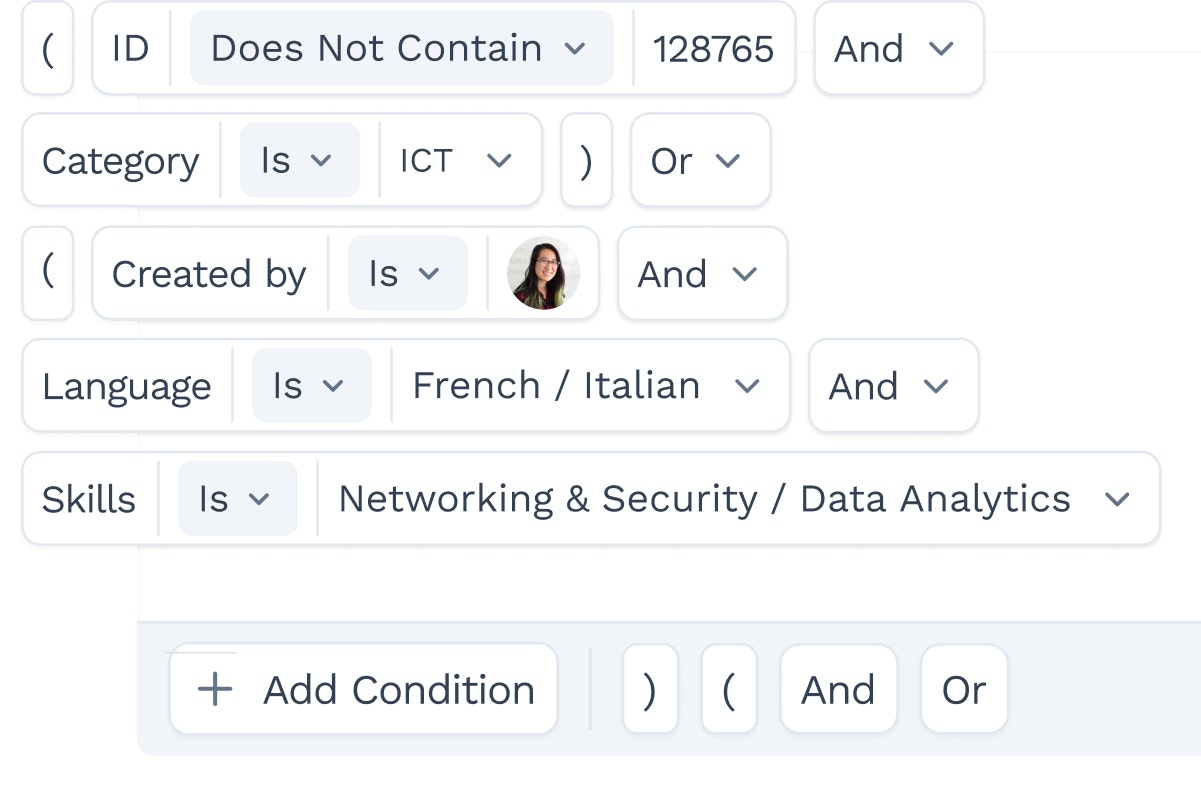Add an And operator from the bottom toolbar
Viewport: 1201px width, 800px height.
(x=838, y=689)
